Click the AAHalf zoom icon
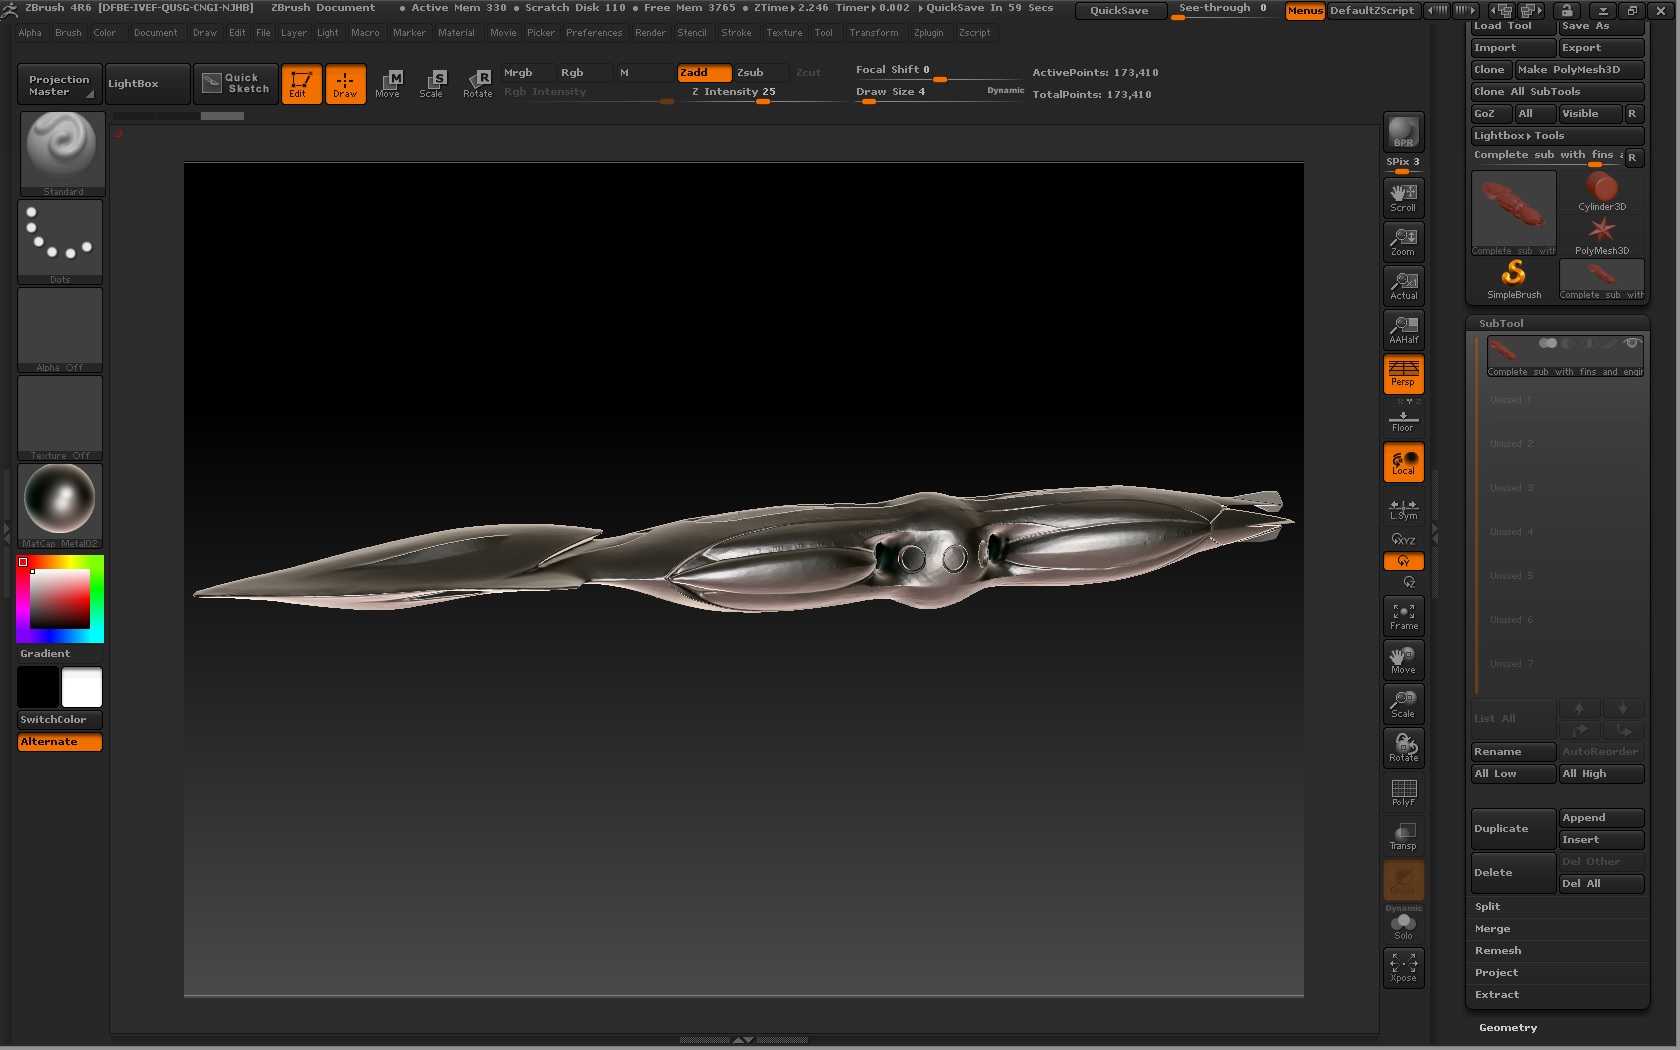Screen dimensions: 1680x1050 coord(1403,329)
